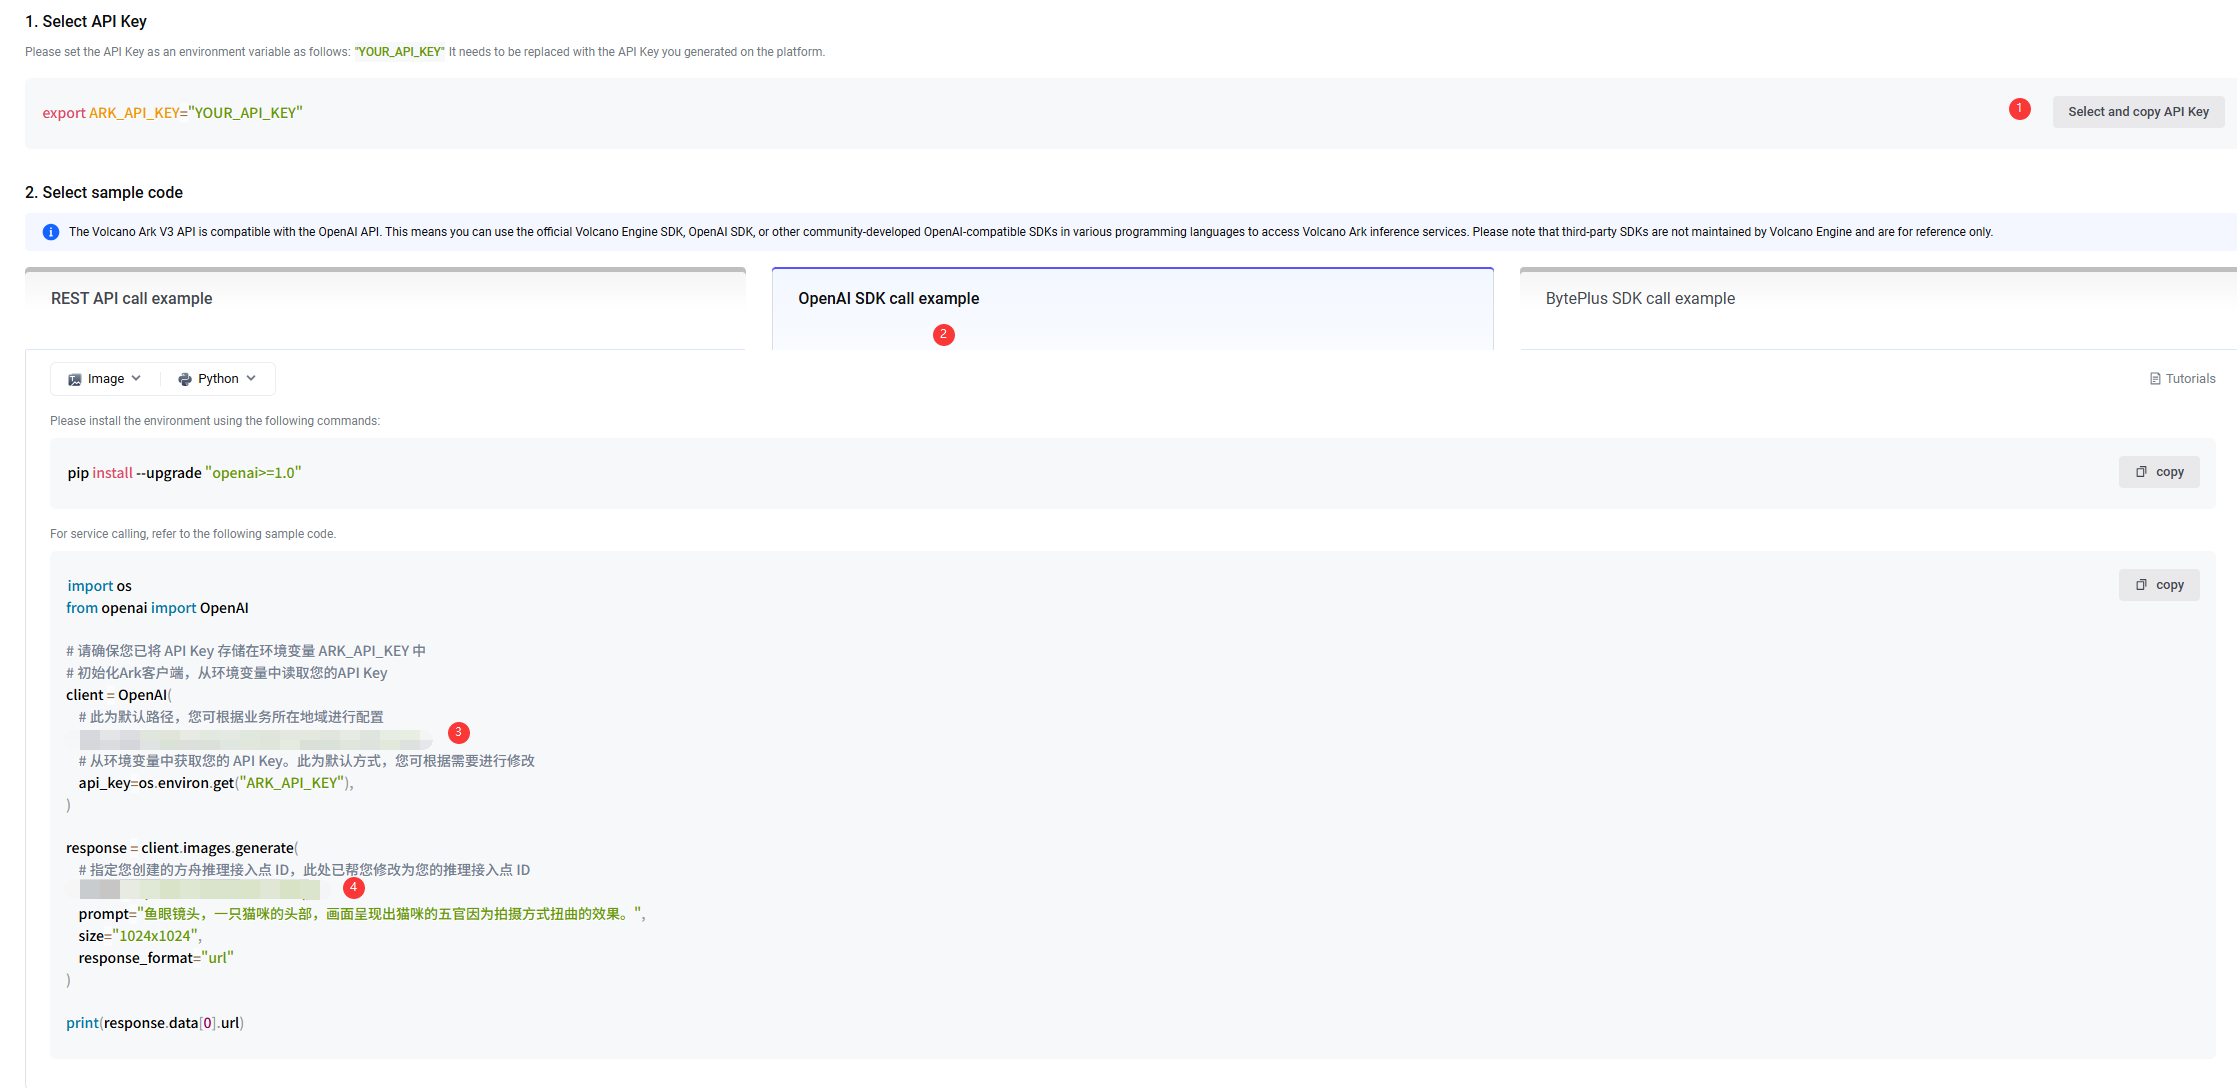
Task: Click red marker number 4 near model ID
Action: pos(353,888)
